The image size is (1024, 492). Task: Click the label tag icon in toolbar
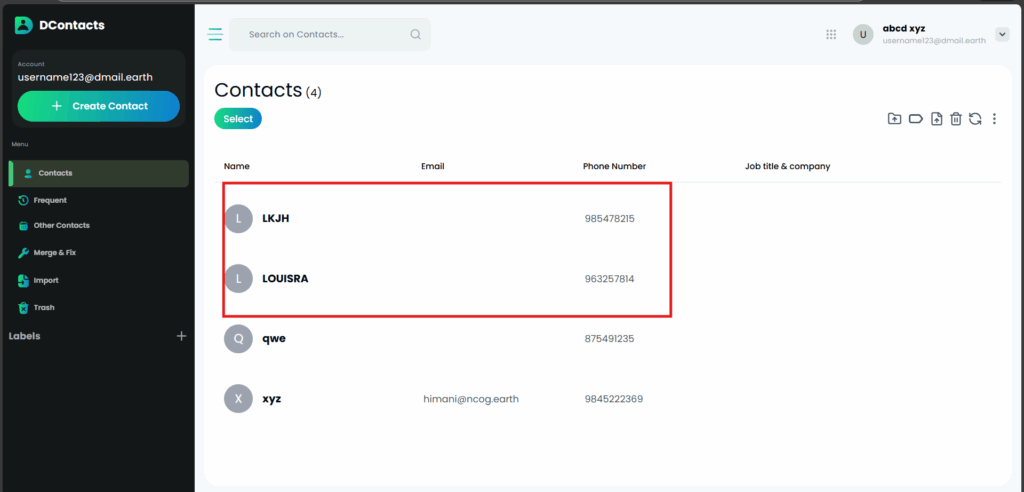(915, 119)
